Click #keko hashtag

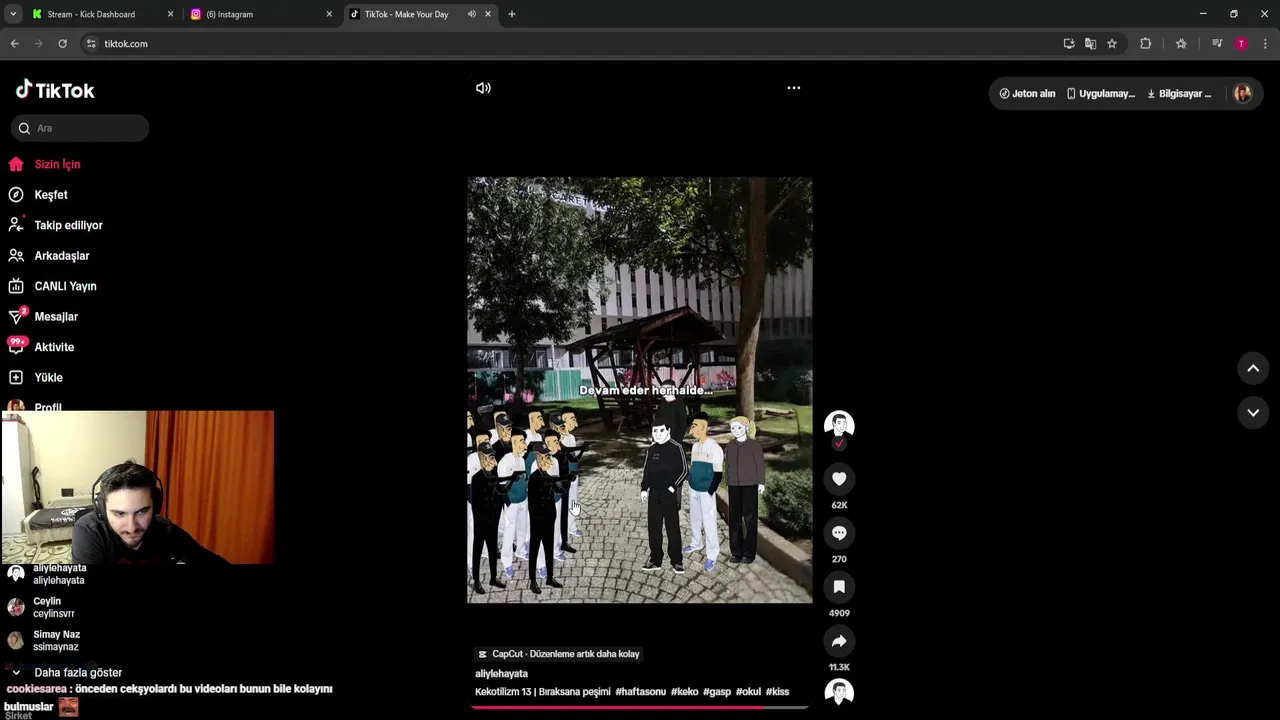684,692
